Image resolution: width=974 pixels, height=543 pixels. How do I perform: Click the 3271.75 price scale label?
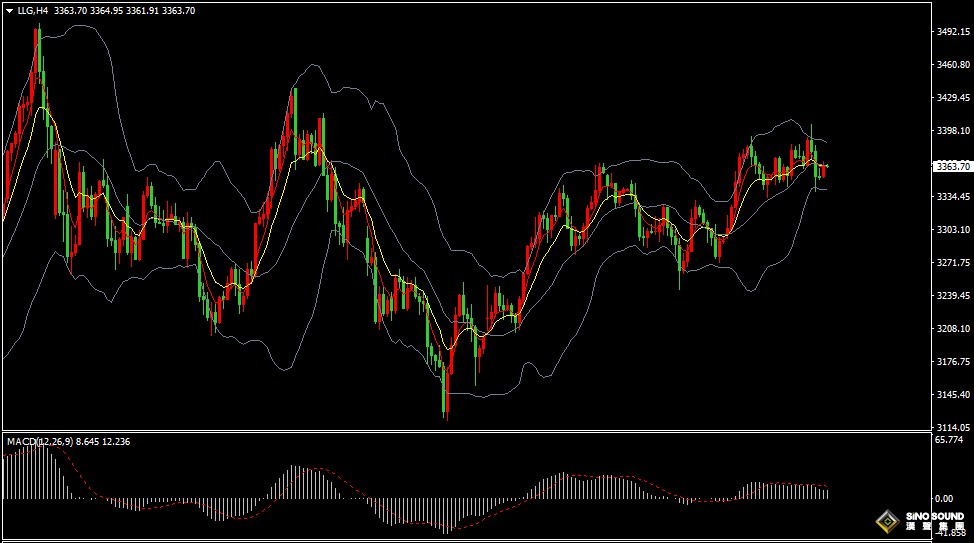pos(952,263)
